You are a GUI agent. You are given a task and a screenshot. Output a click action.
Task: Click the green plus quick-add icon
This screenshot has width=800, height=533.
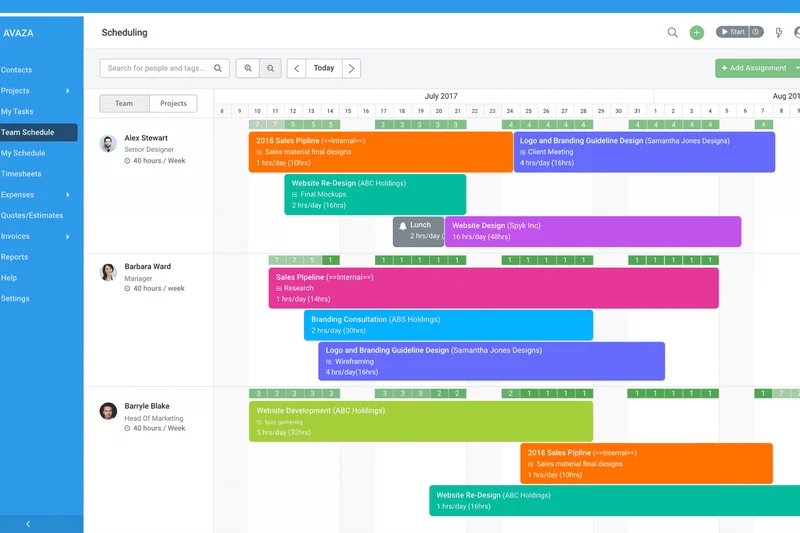click(697, 33)
